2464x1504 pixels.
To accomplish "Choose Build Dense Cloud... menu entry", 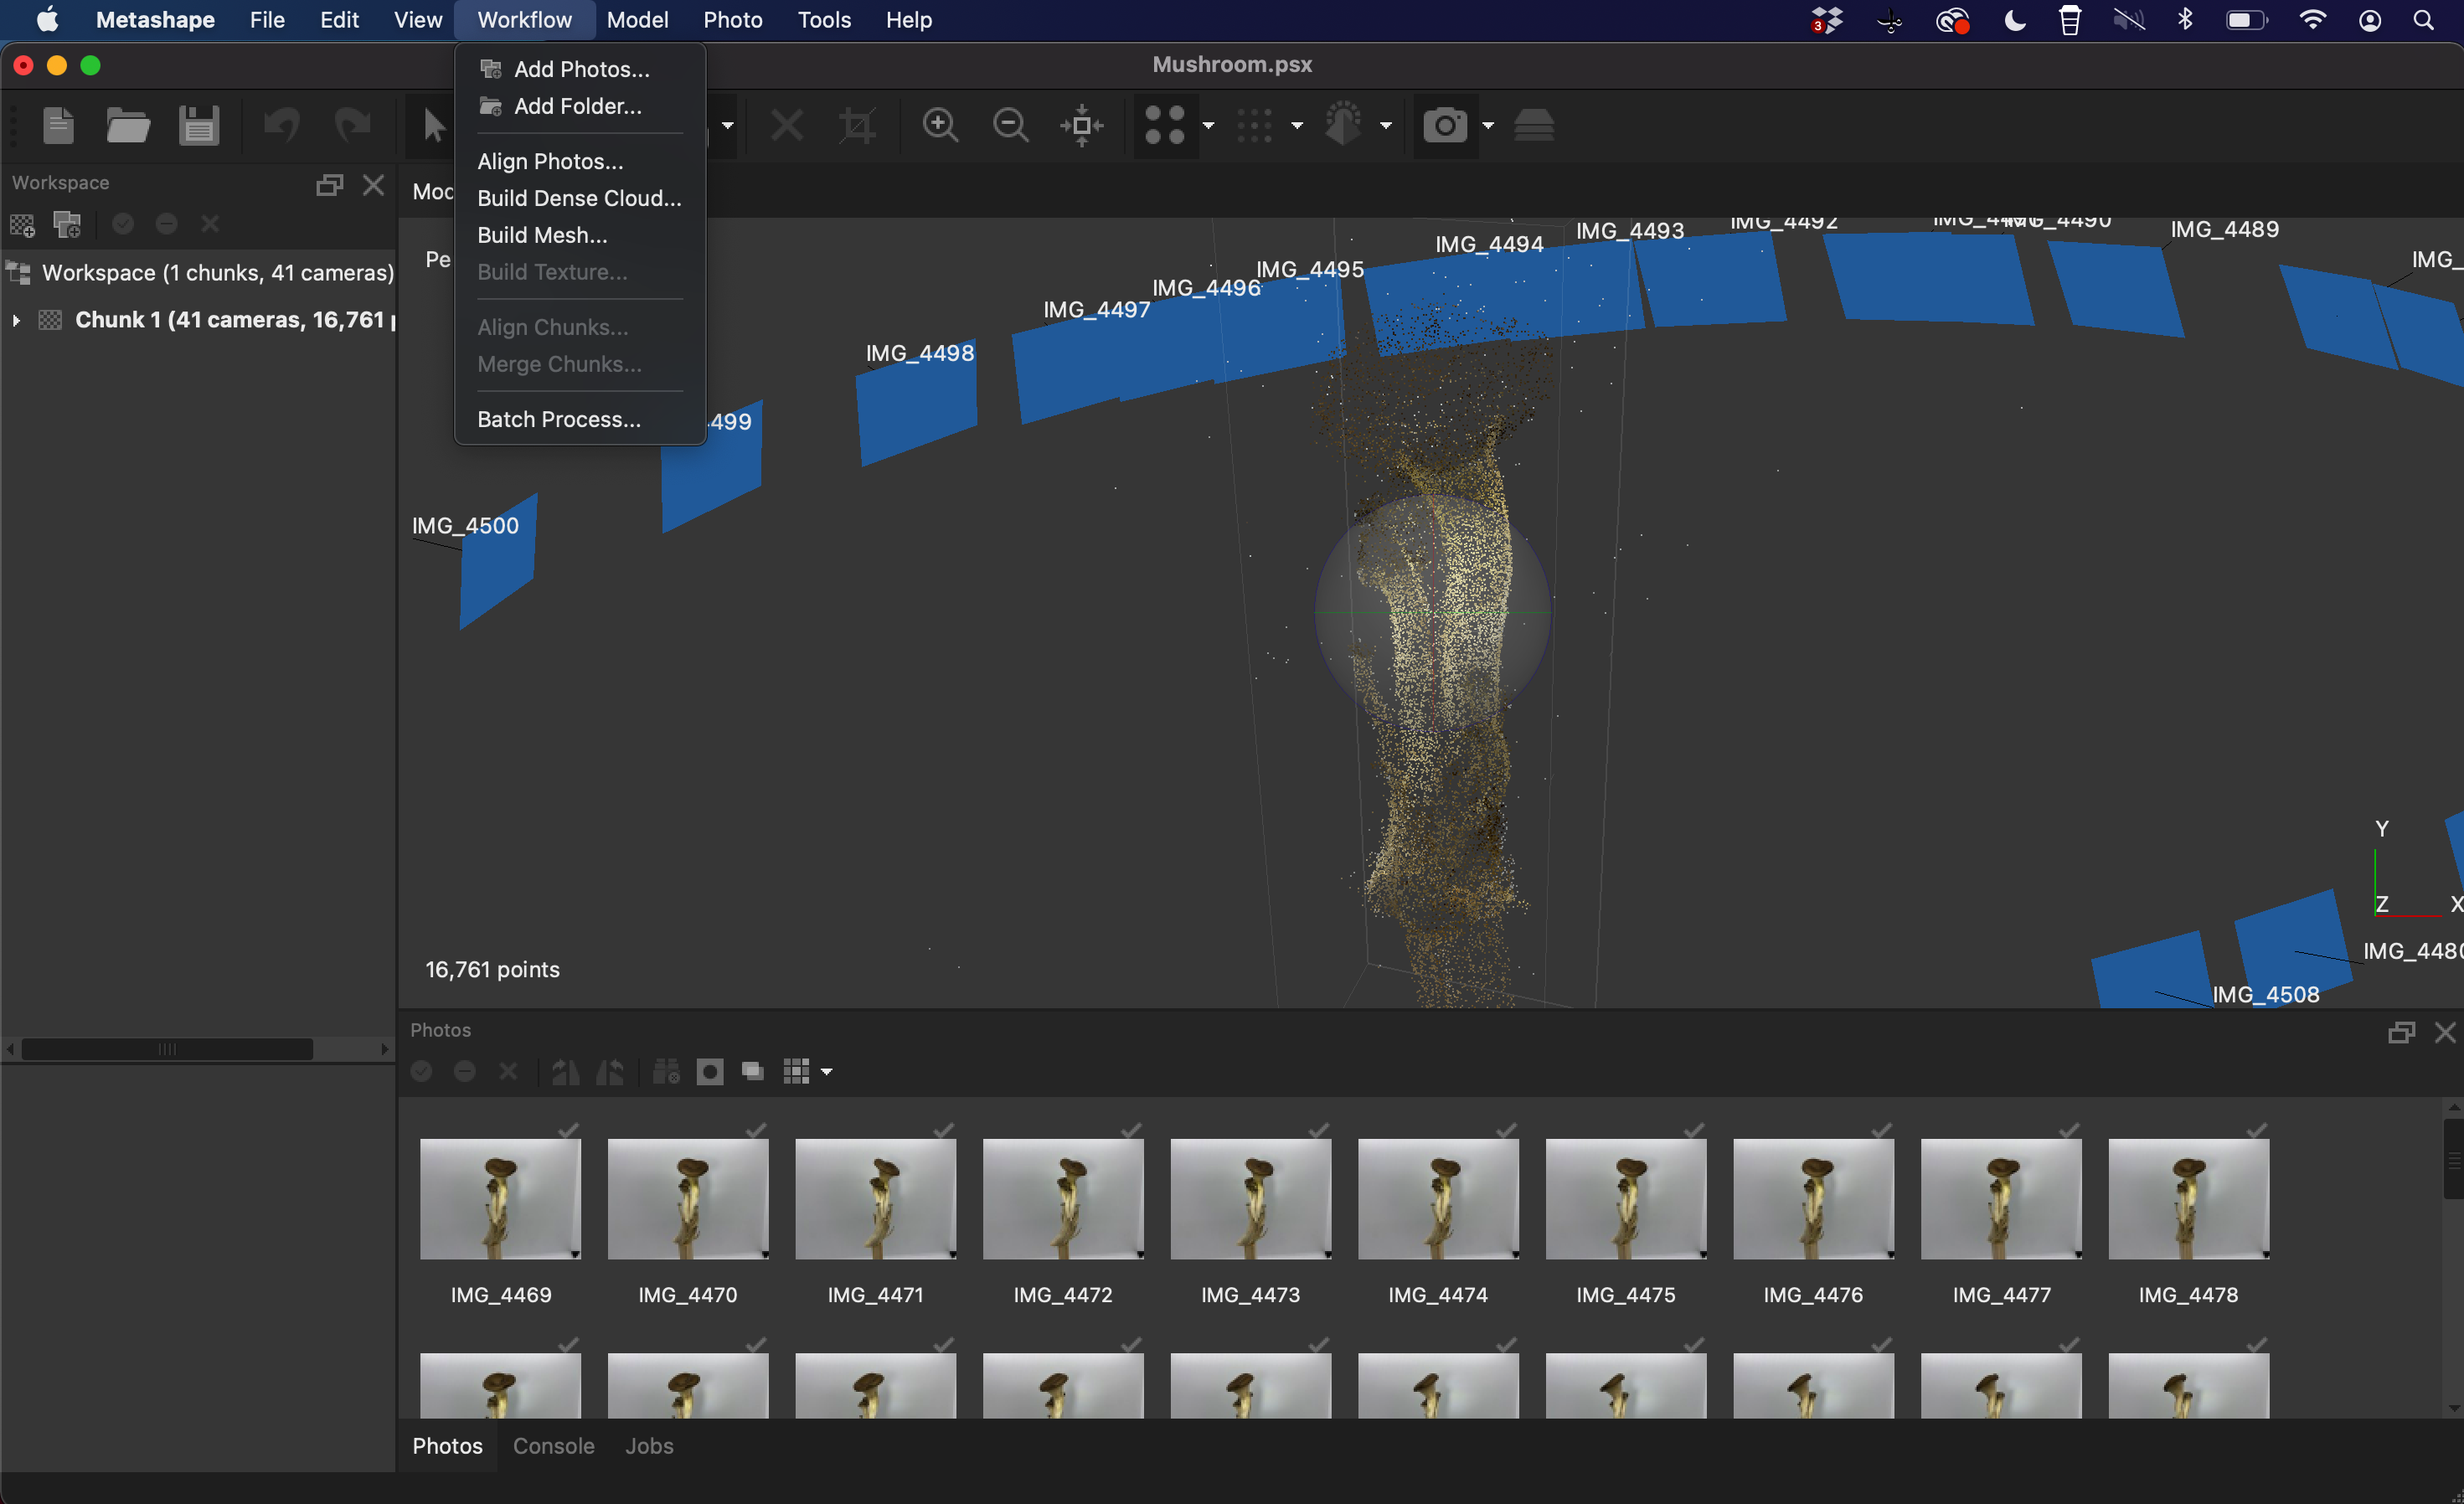I will coord(580,198).
